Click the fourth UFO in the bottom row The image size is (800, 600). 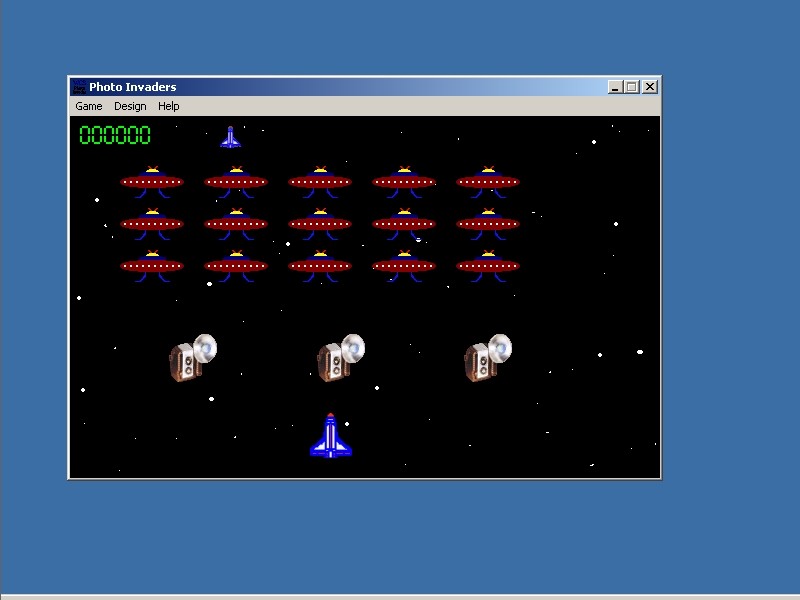pyautogui.click(x=404, y=266)
